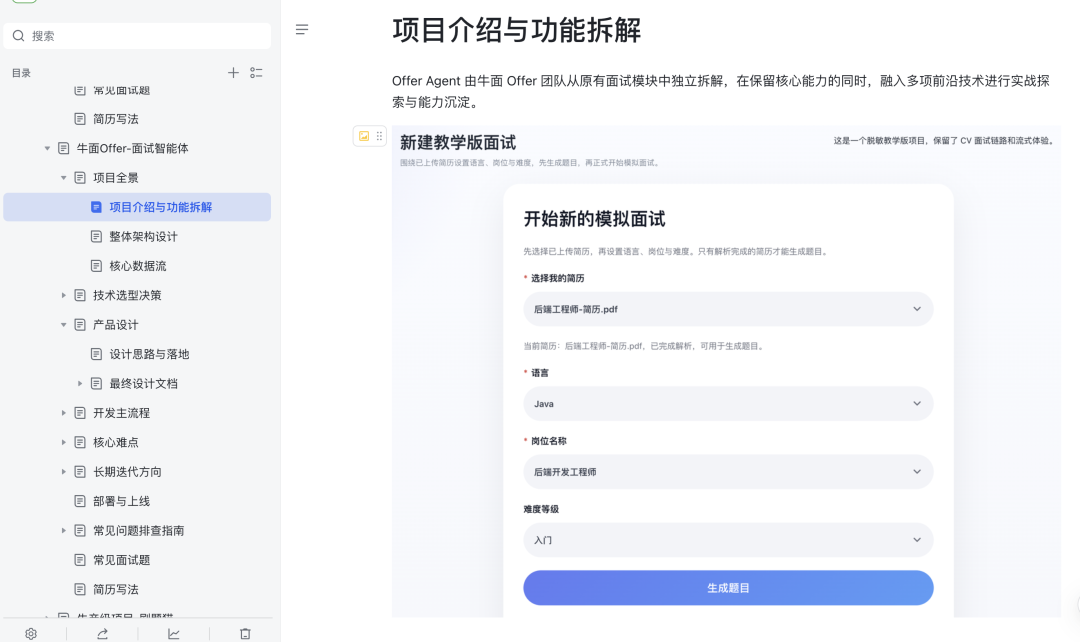Screen dimensions: 1080x642
Task: Click document icon of 牛面Offer-面试智能体
Action: [x=63, y=148]
